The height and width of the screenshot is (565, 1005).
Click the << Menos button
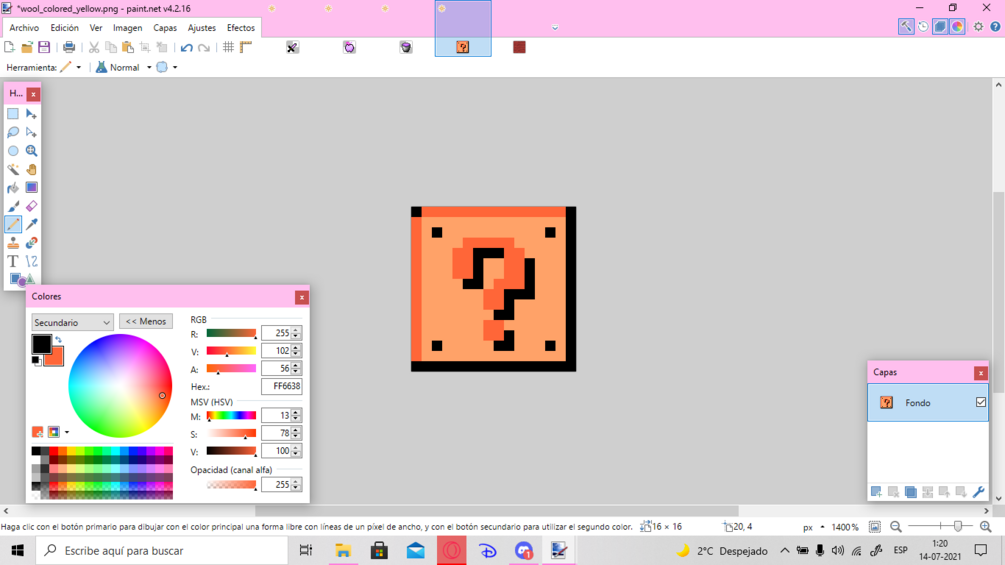(145, 322)
